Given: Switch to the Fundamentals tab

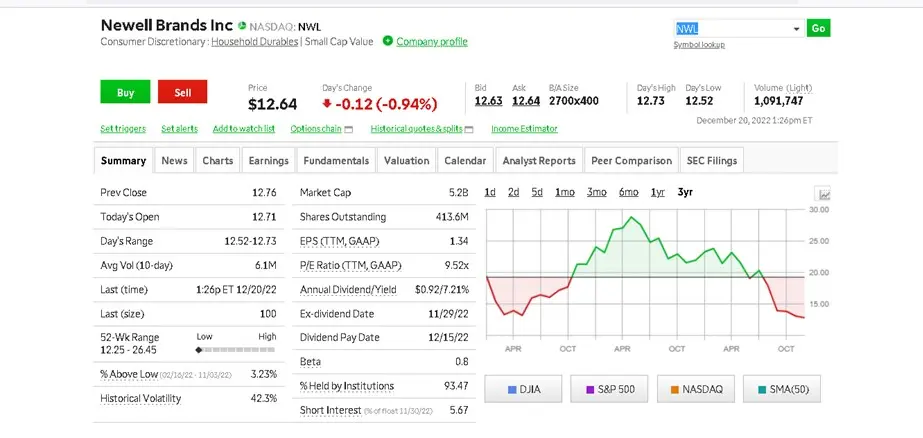Looking at the screenshot, I should tap(336, 161).
